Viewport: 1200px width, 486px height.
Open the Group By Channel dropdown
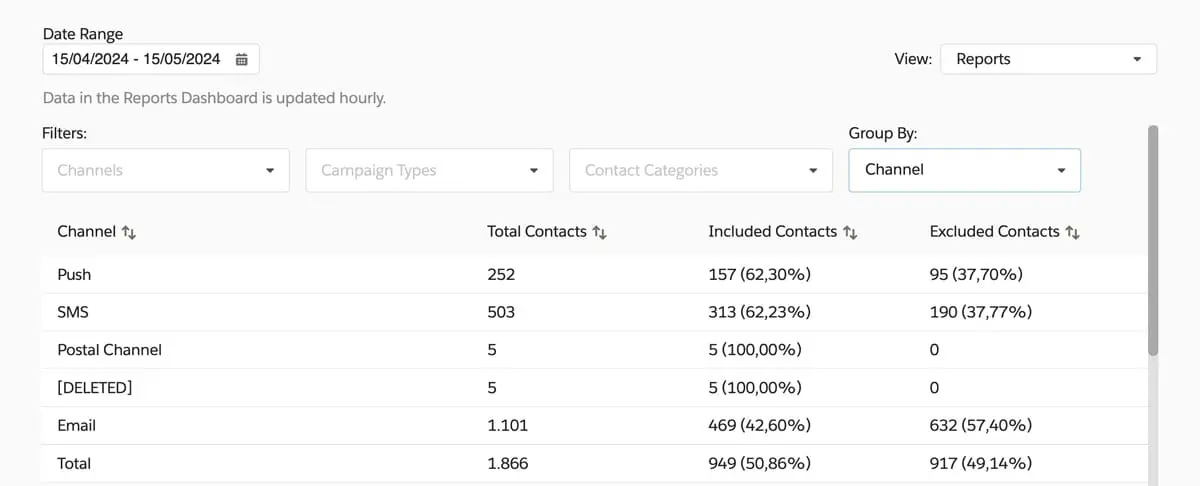point(964,170)
